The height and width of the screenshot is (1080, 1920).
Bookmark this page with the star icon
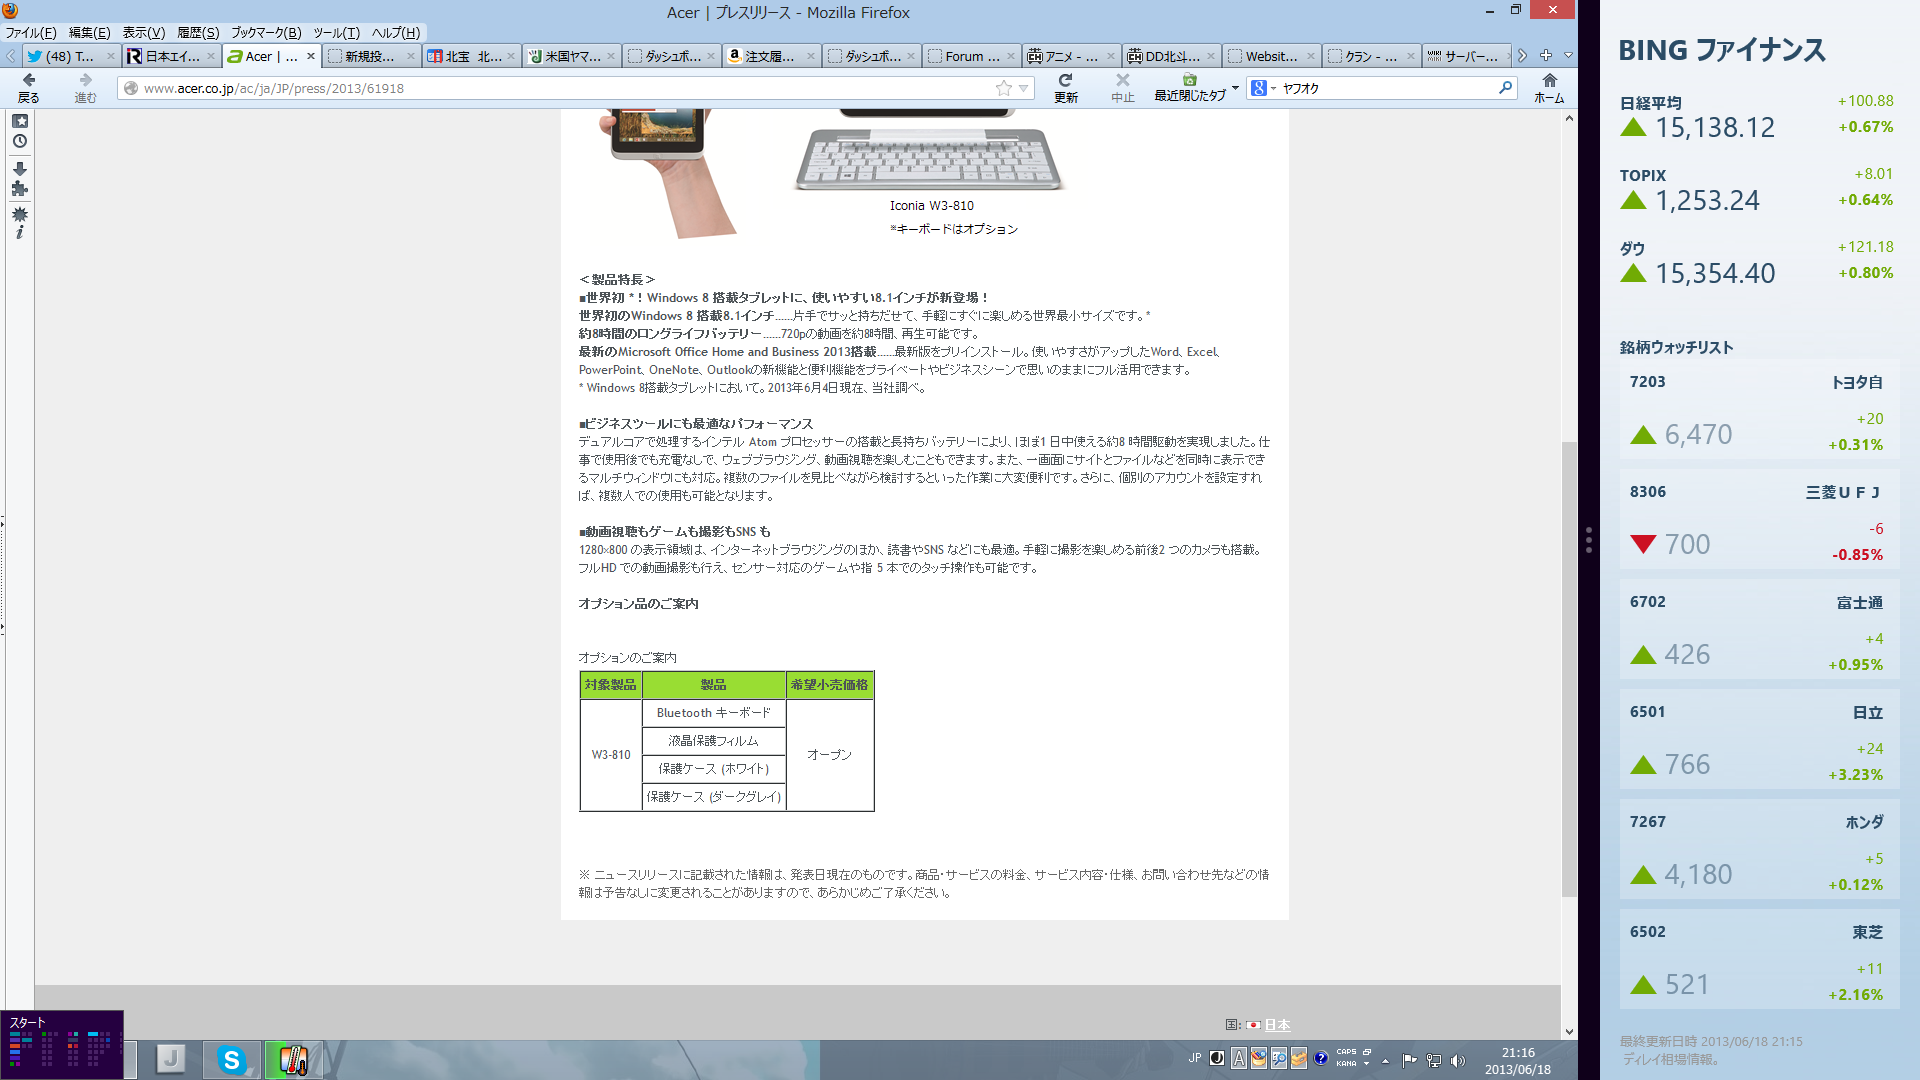click(x=1003, y=88)
